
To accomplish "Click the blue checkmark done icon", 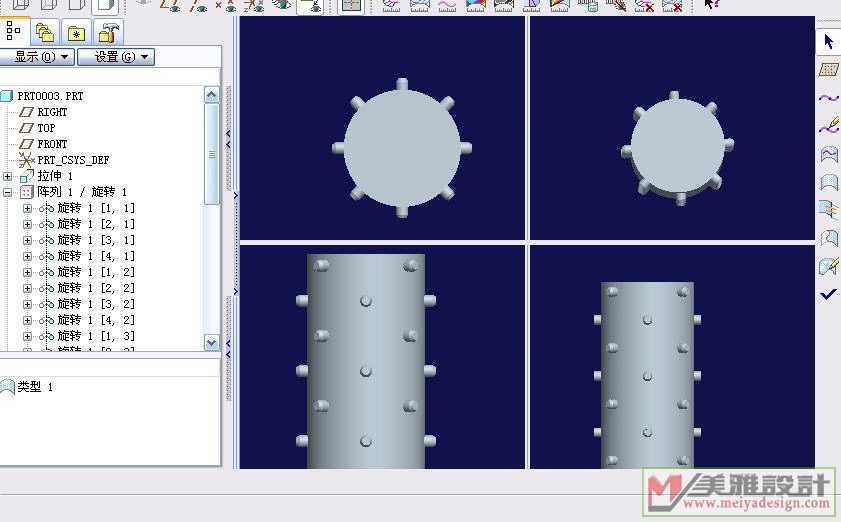I will tap(828, 294).
